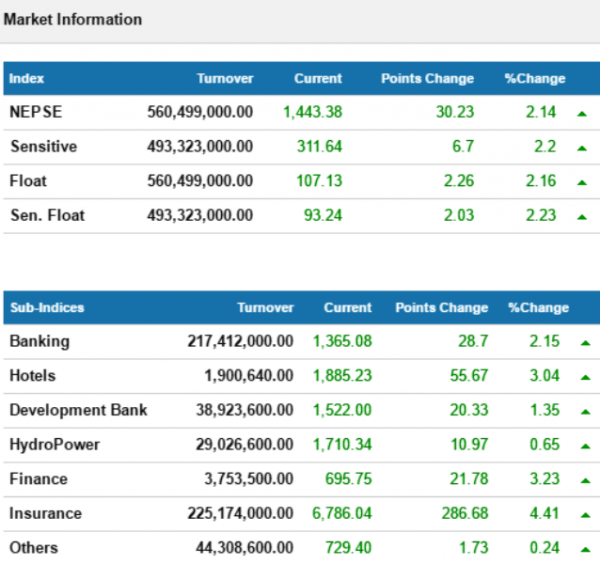This screenshot has width=600, height=564.
Task: Click Sen. Float percent change 2.23
Action: pos(541,215)
